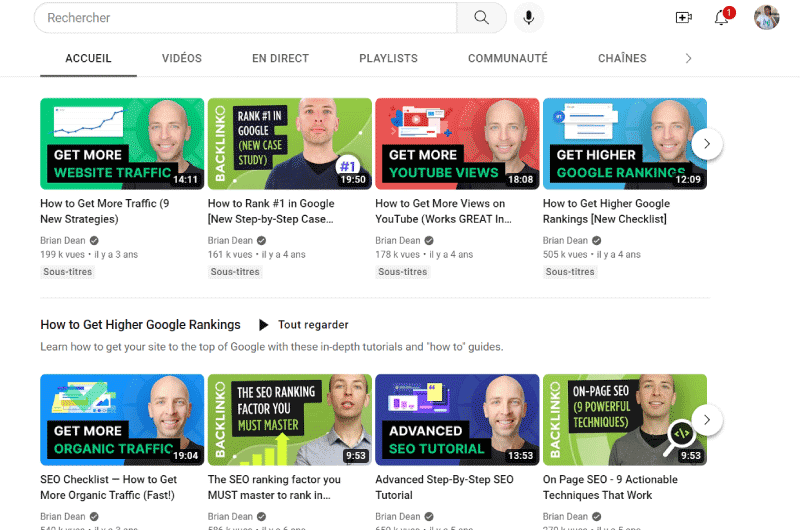Play the Advanced SEO Tutorial thumbnail
The width and height of the screenshot is (800, 530).
point(457,420)
